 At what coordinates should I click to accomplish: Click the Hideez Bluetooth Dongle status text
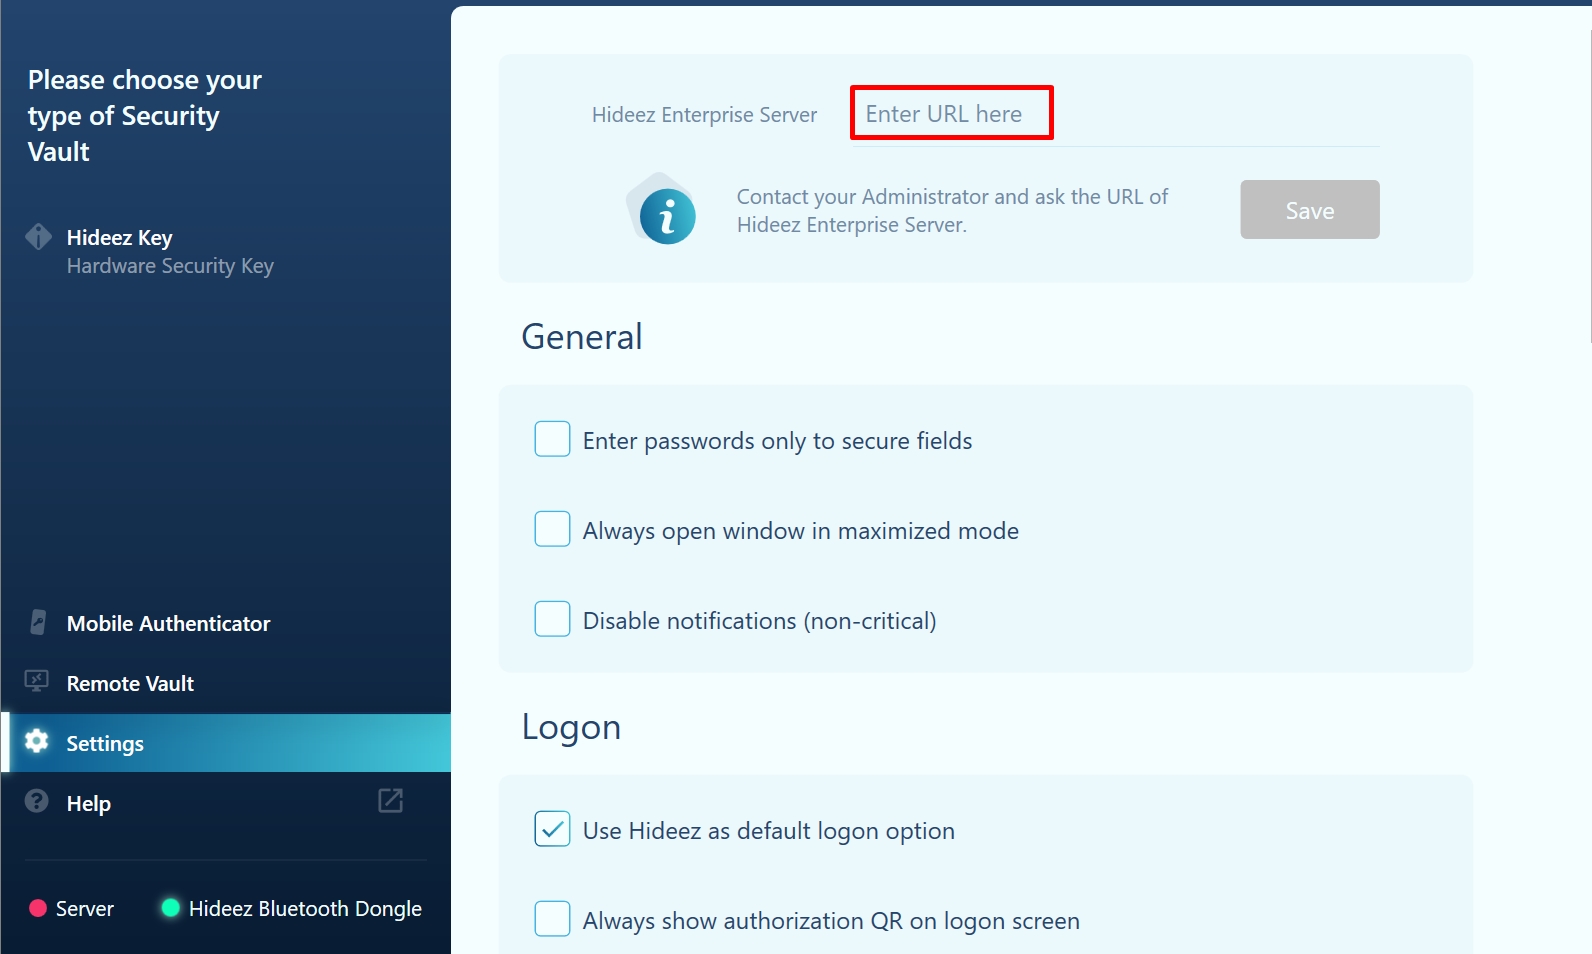(305, 909)
